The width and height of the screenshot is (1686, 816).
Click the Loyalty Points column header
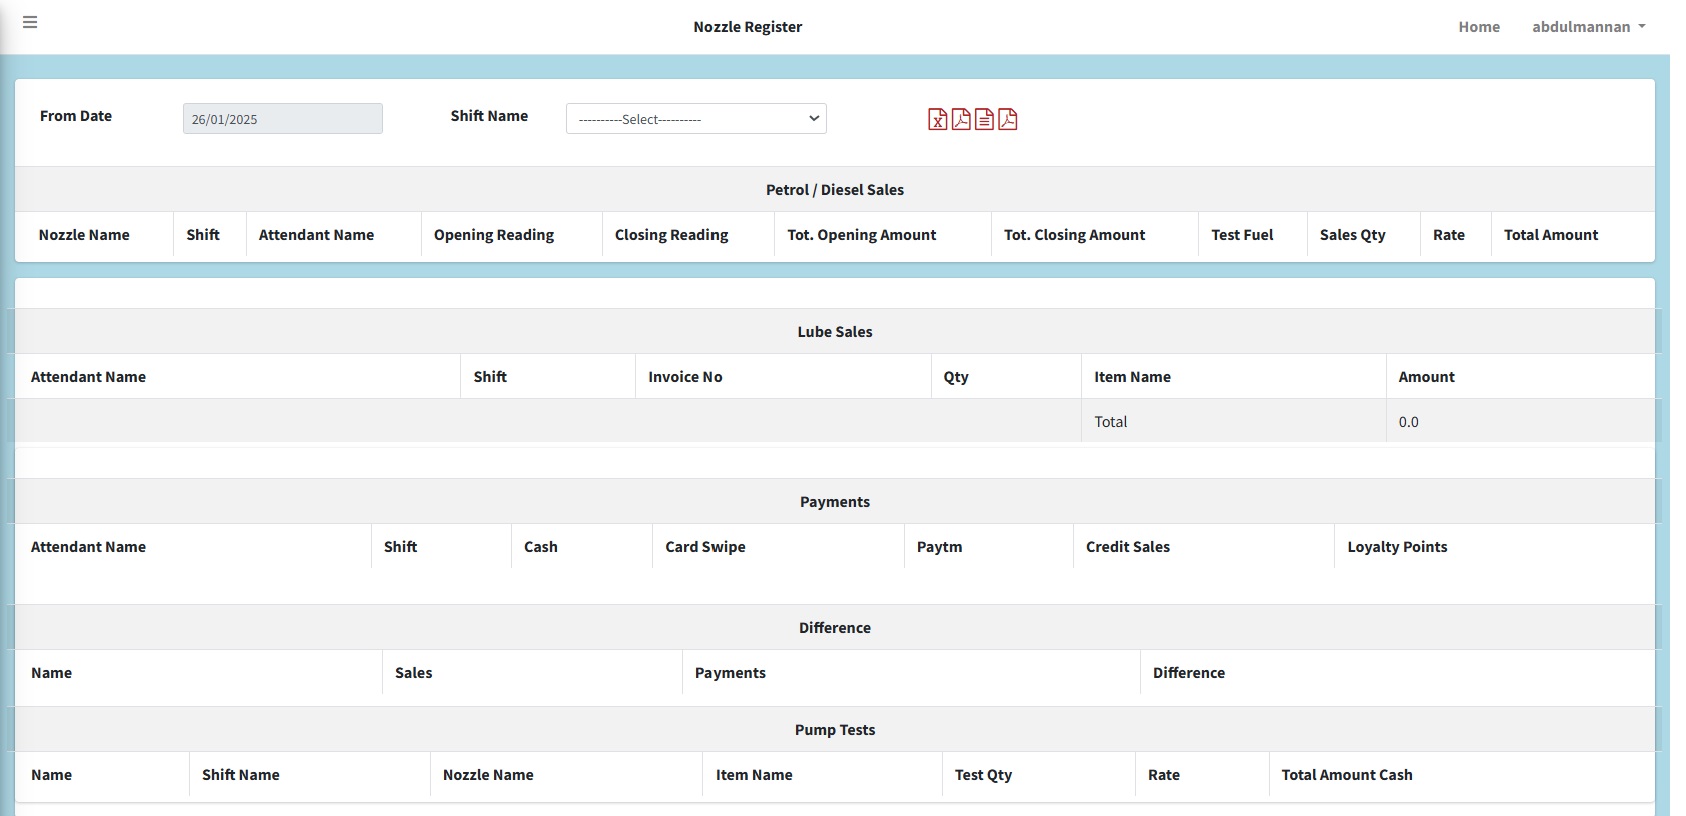(1397, 547)
